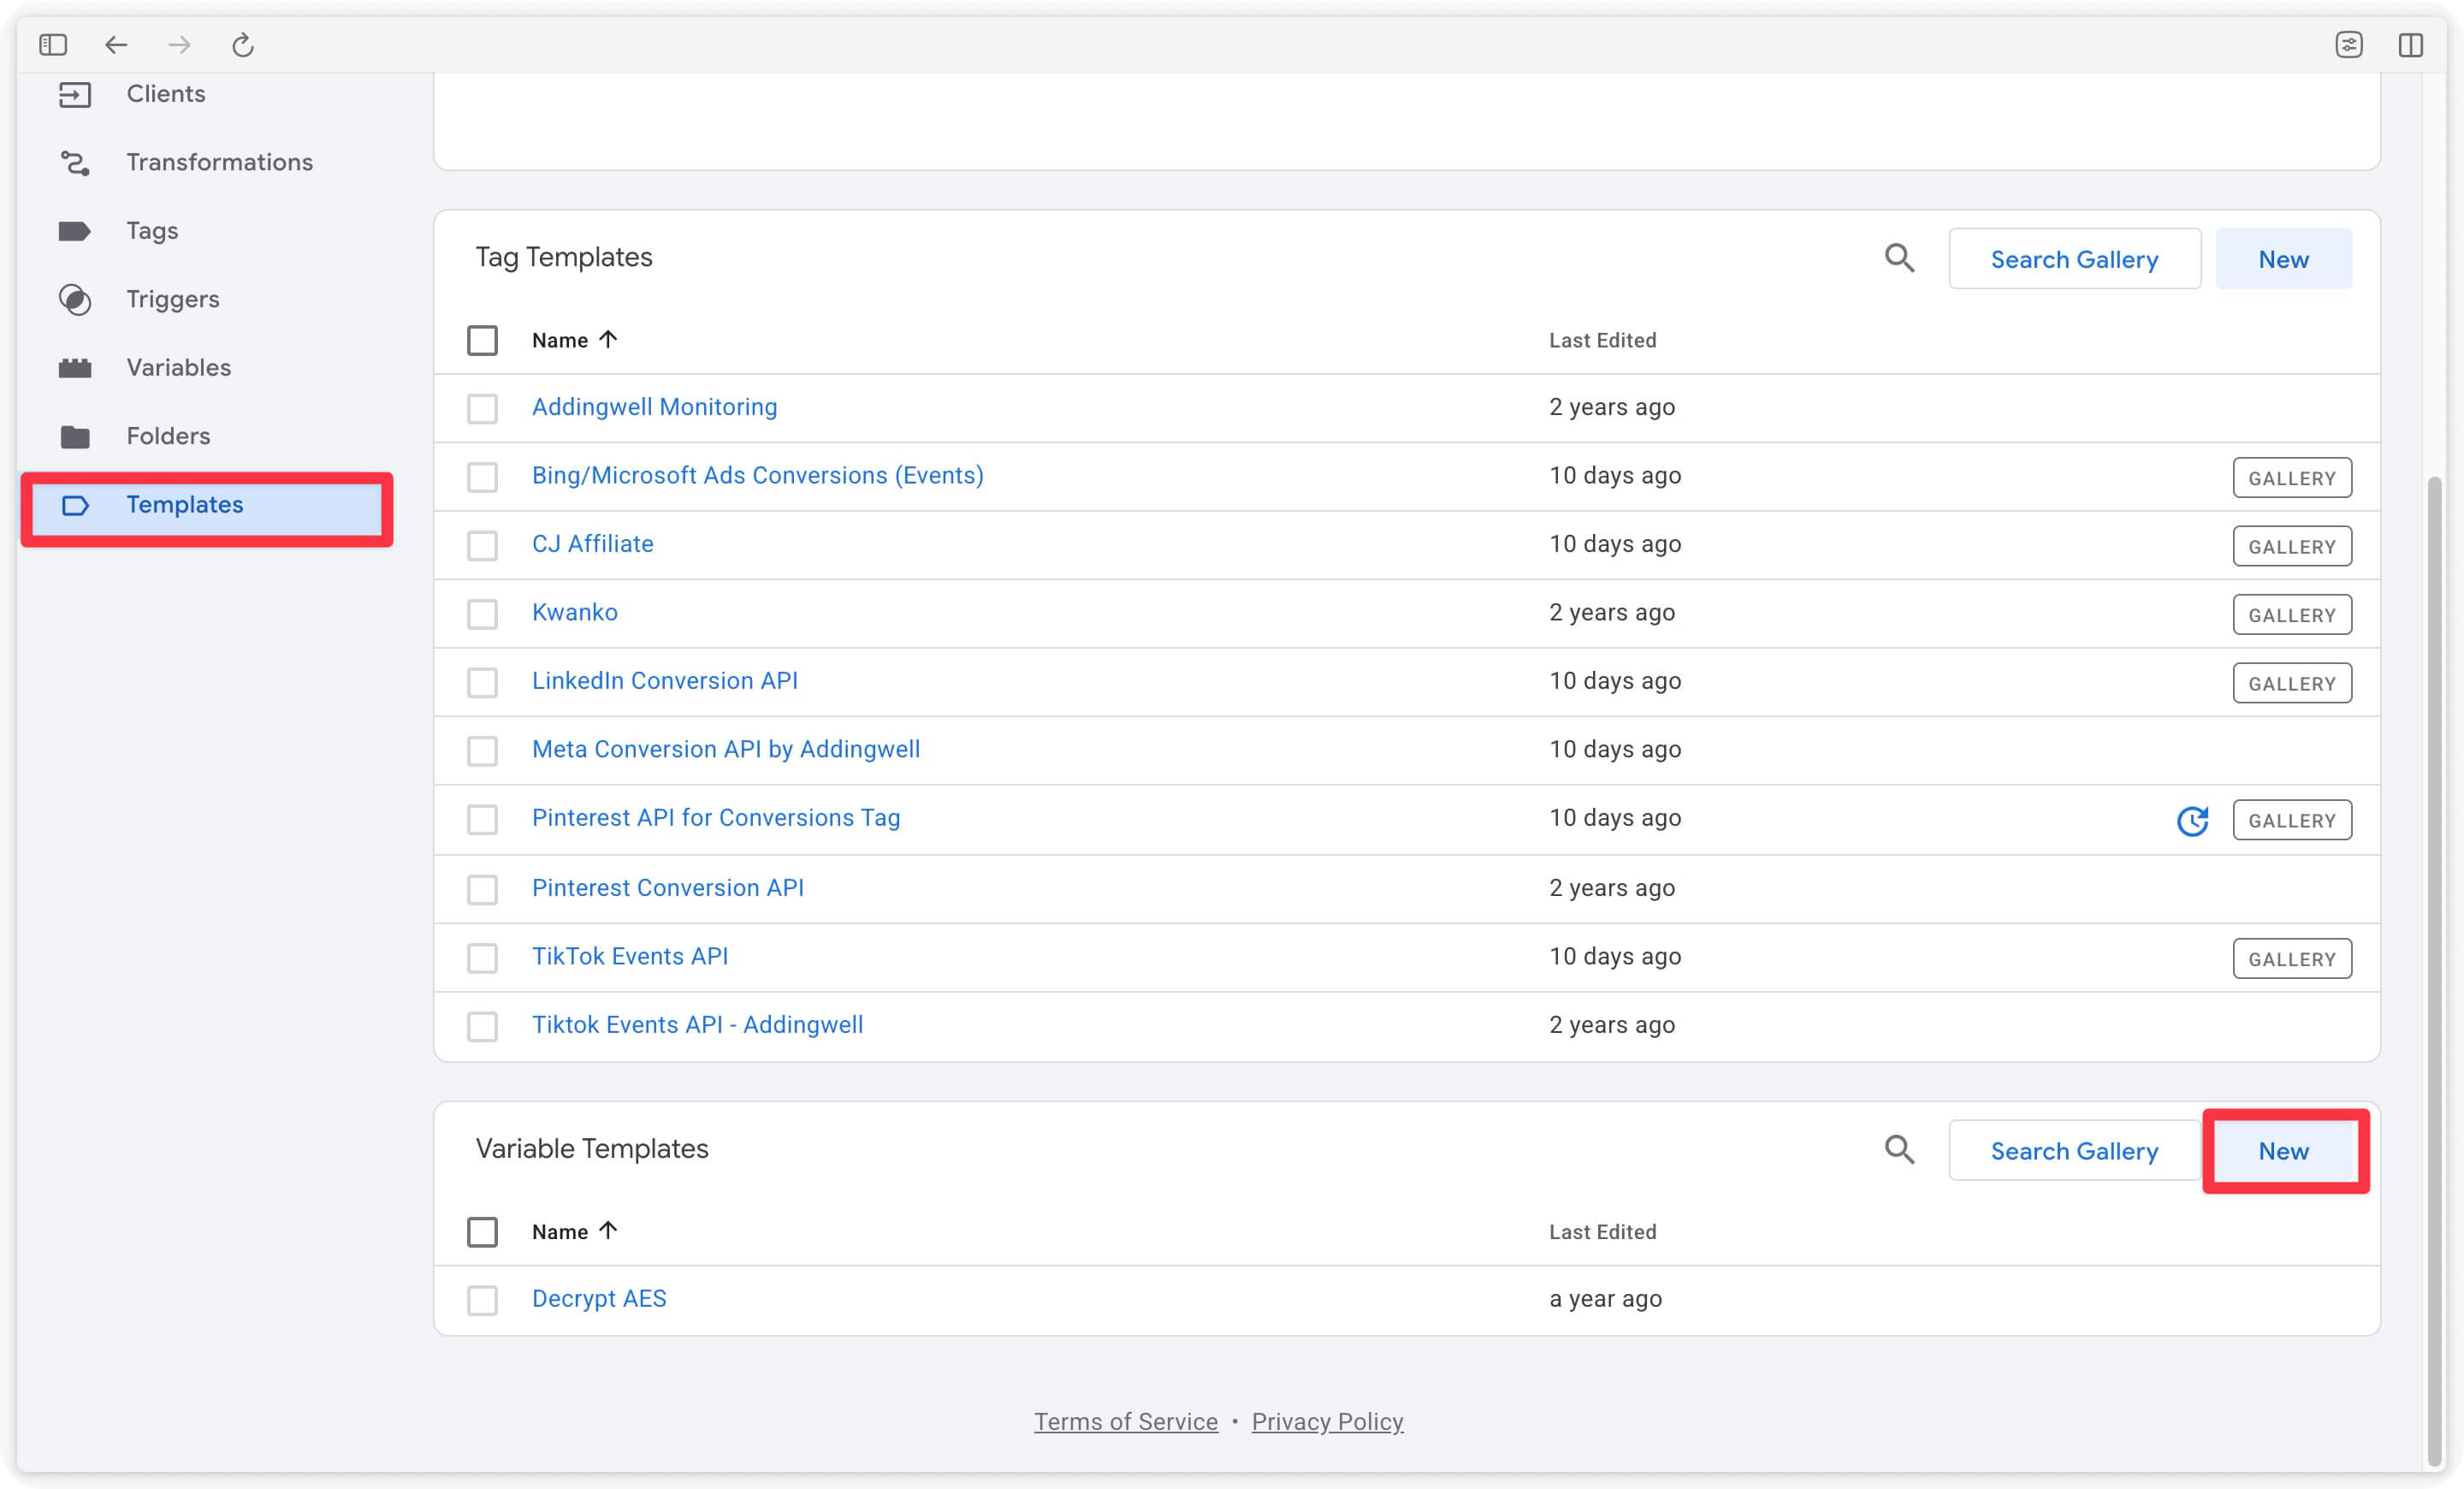
Task: Sort Variable Templates by Name arrow
Action: [607, 1230]
